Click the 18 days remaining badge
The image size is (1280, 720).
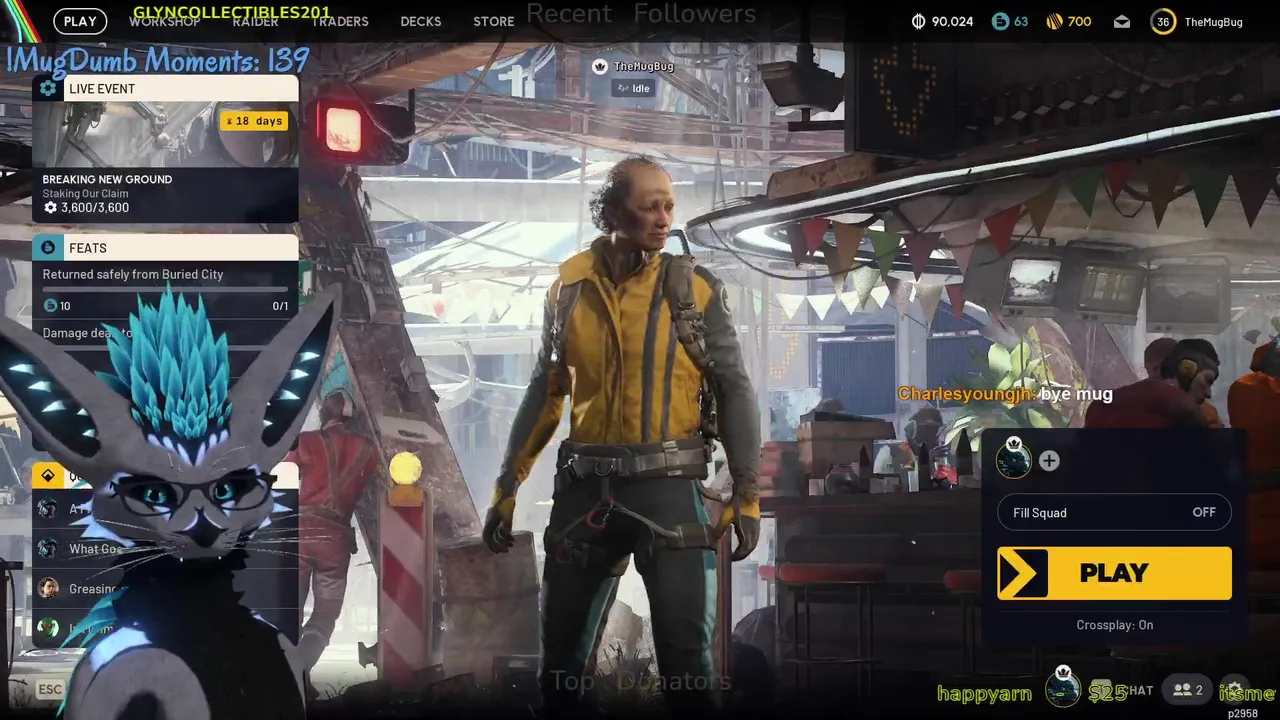[x=254, y=121]
